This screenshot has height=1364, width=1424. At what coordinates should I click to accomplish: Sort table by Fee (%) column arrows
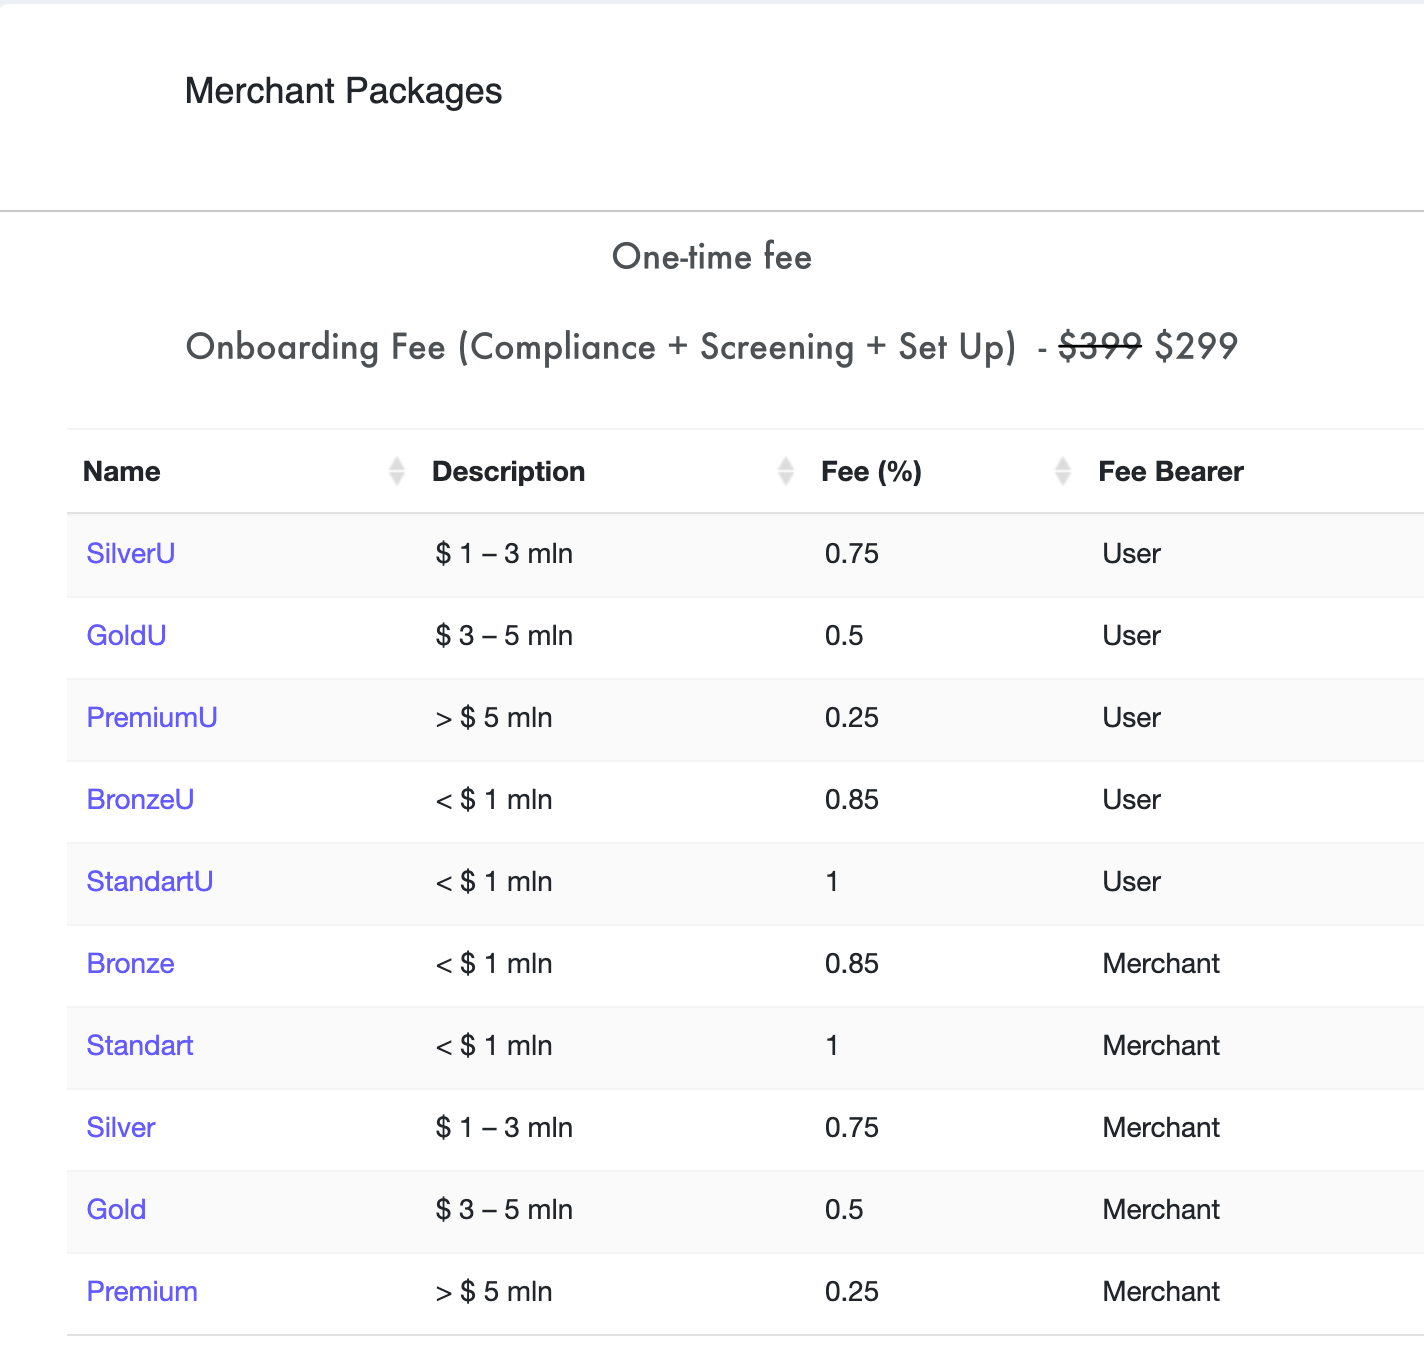pyautogui.click(x=1063, y=471)
